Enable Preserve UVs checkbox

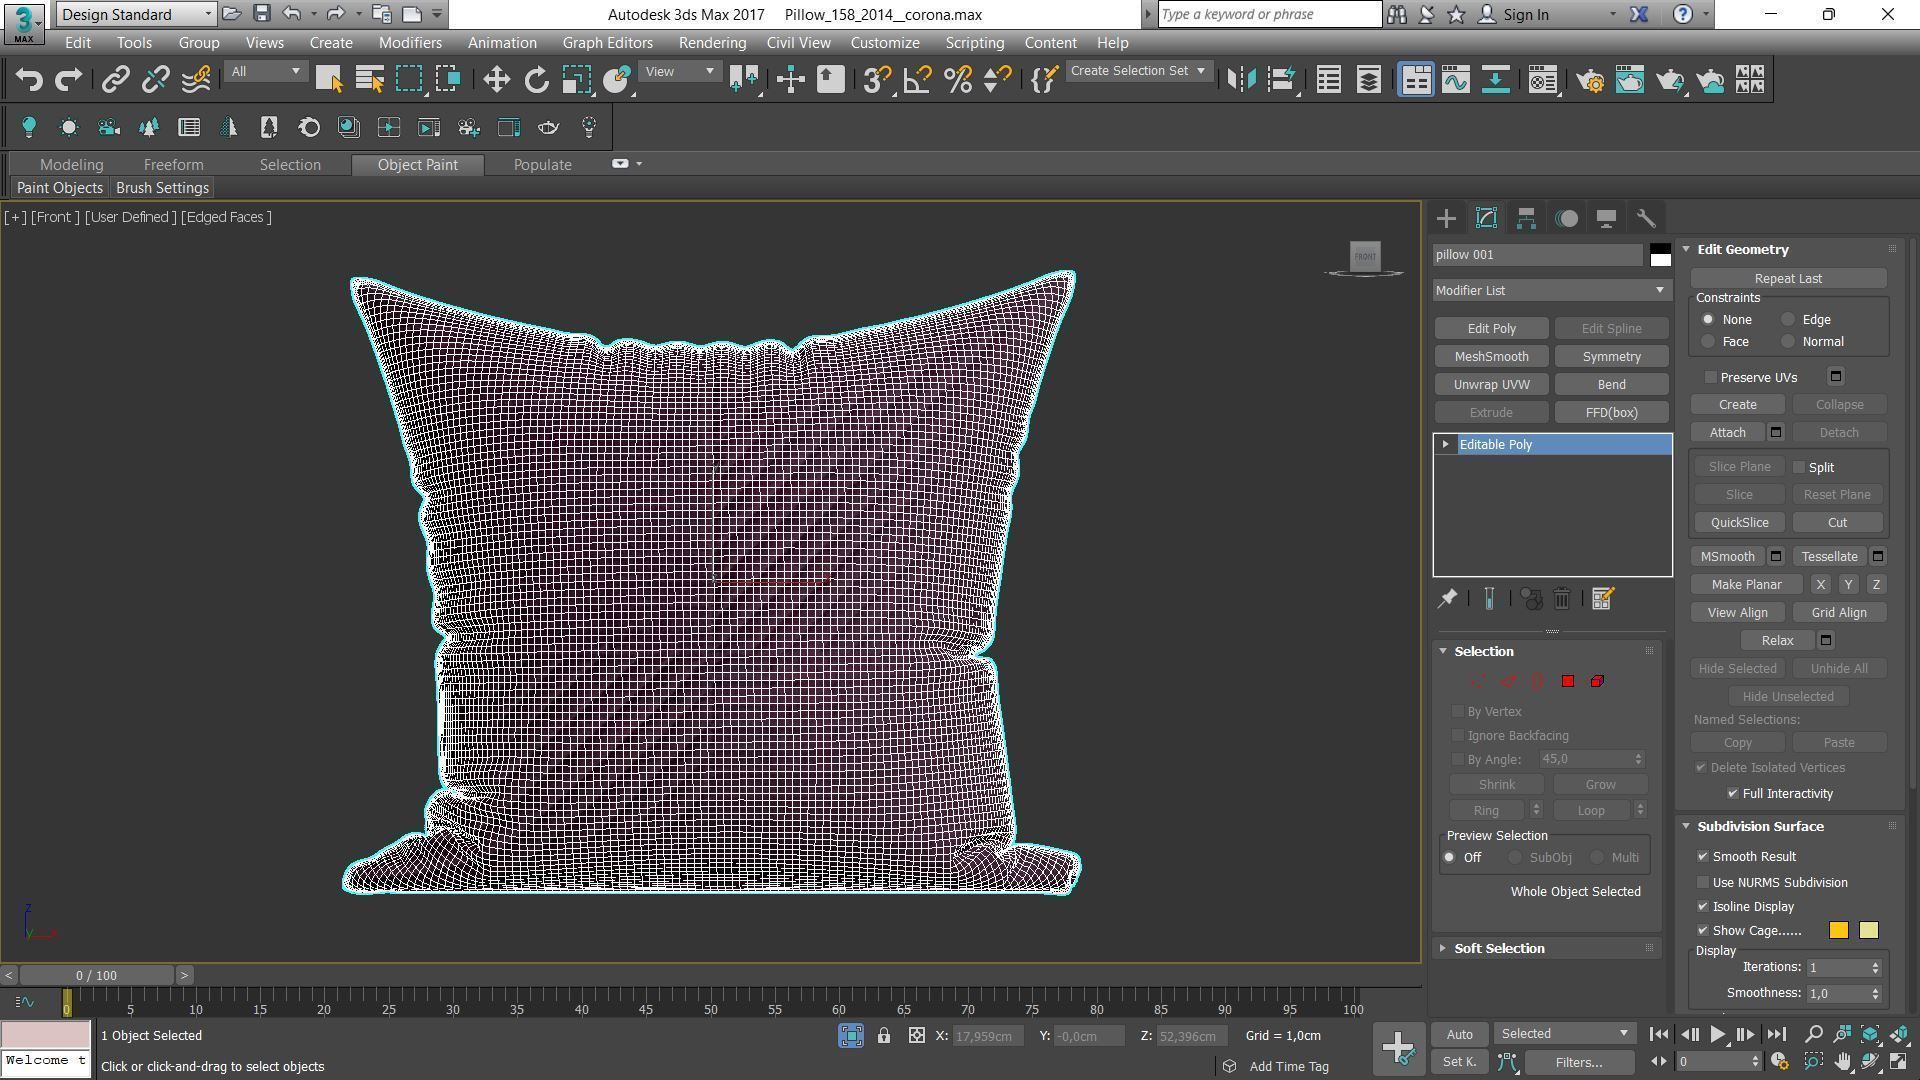[1711, 377]
